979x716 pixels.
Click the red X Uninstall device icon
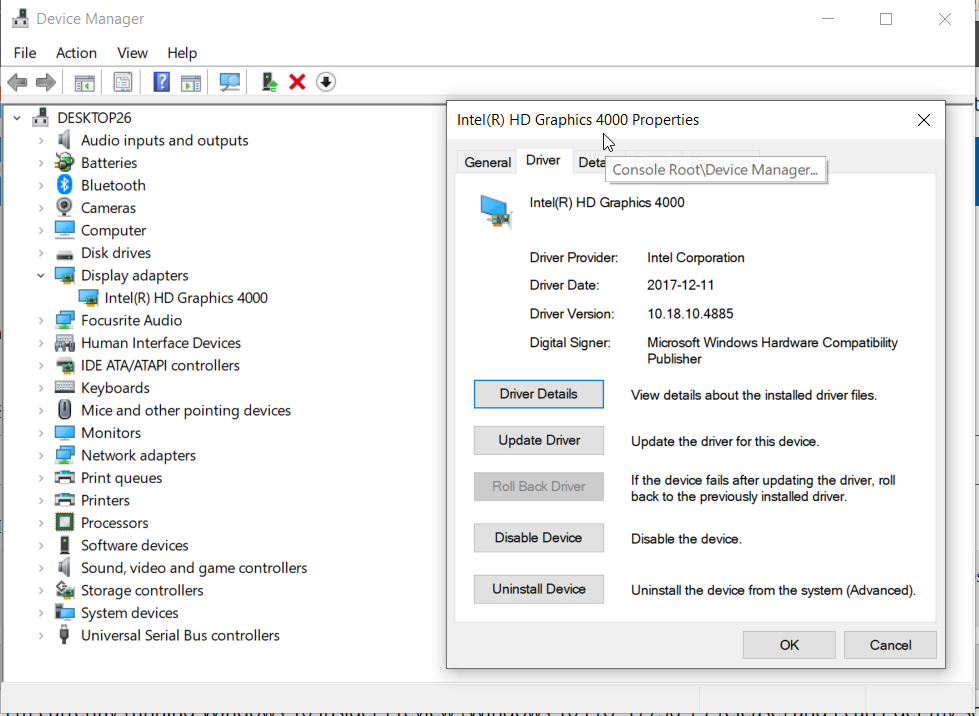(x=297, y=82)
